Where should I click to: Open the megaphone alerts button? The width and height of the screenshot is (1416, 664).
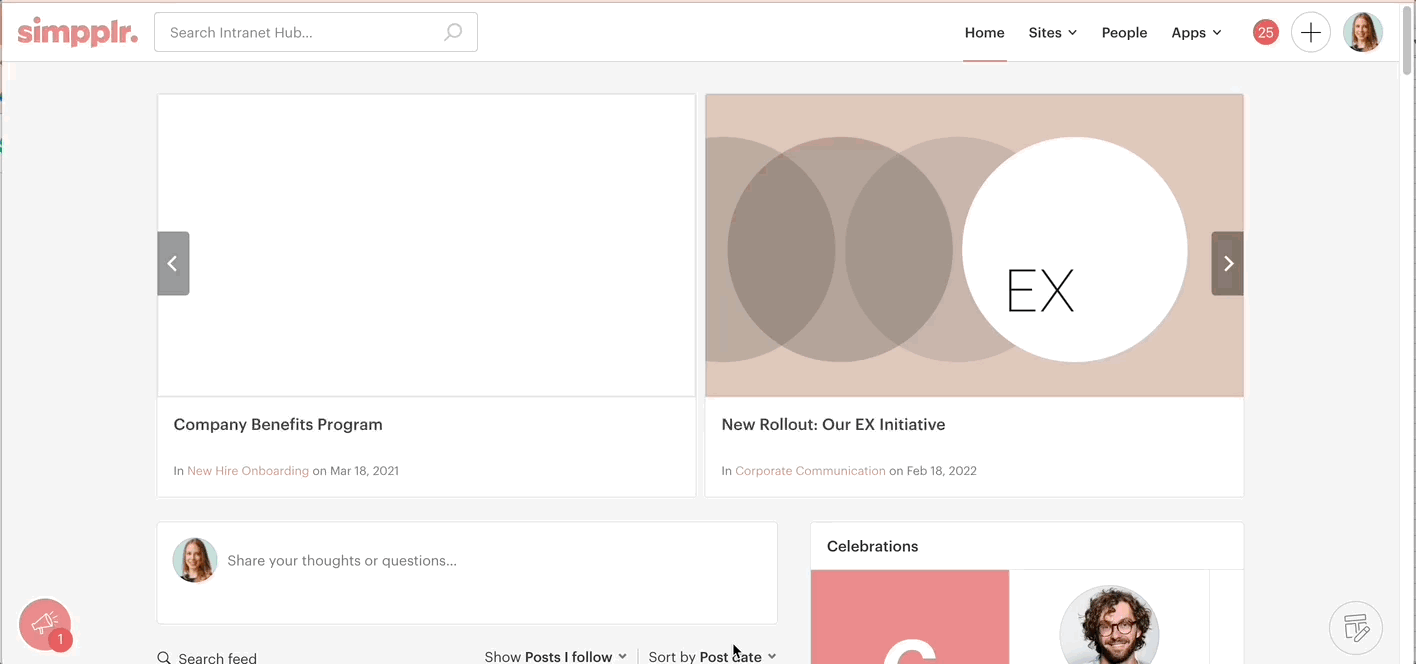[x=45, y=624]
